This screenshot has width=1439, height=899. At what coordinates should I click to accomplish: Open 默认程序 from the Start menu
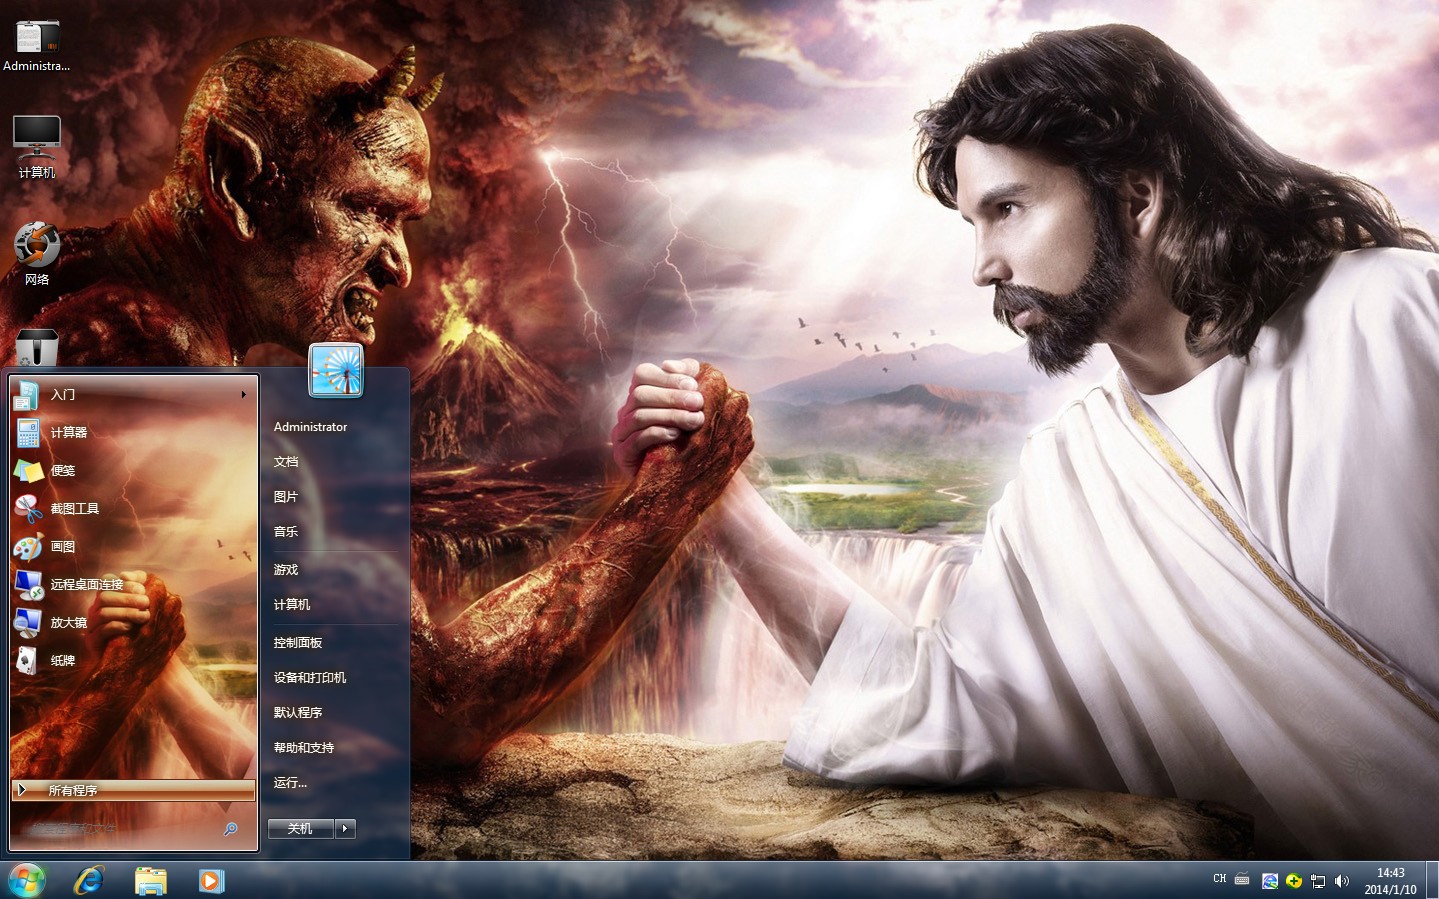pos(298,713)
